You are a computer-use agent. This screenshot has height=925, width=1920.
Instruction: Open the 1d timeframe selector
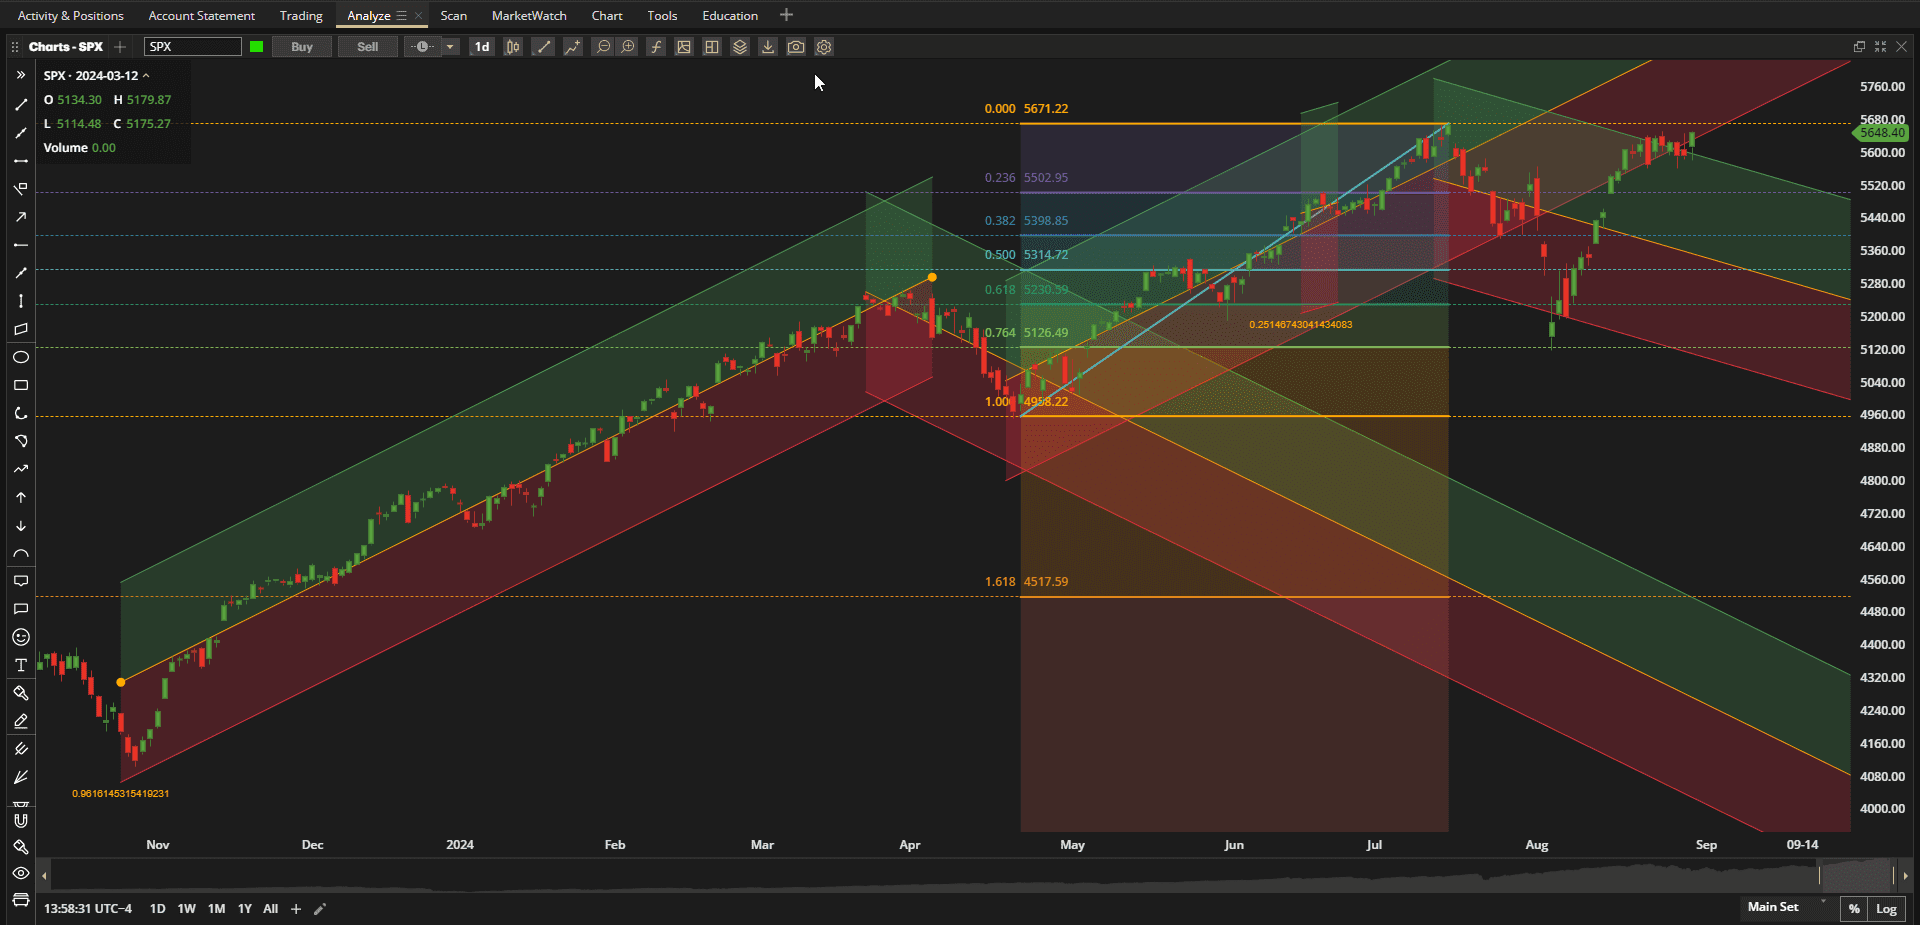(x=482, y=47)
